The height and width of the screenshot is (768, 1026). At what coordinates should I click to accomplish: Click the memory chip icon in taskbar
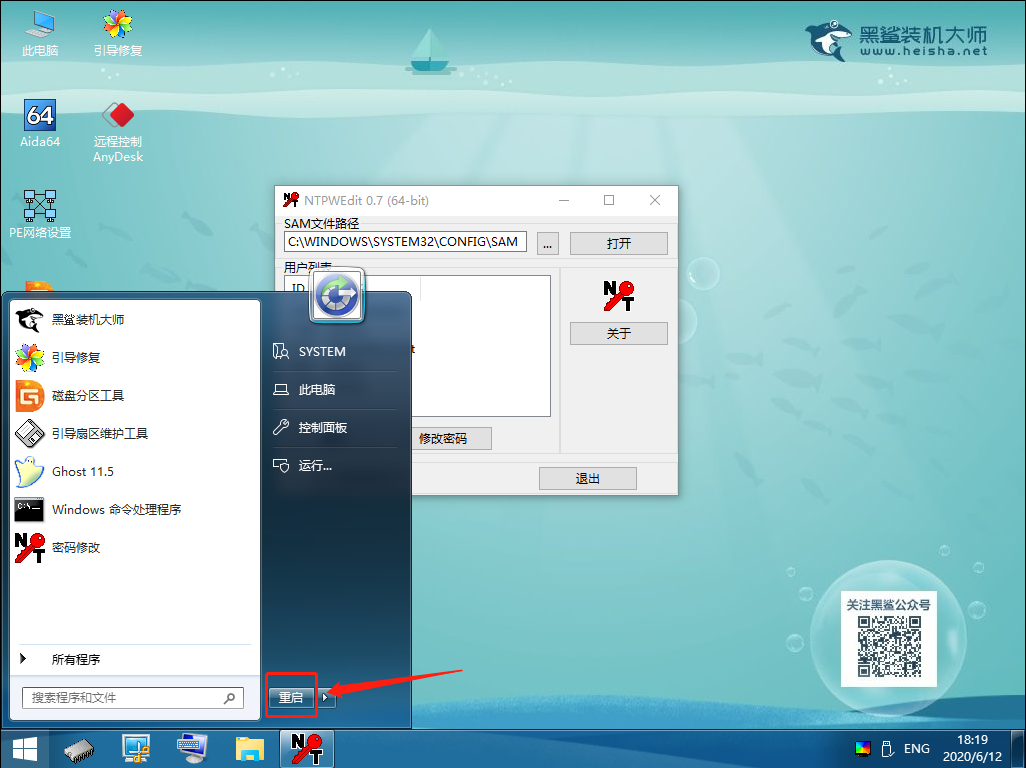pyautogui.click(x=80, y=748)
